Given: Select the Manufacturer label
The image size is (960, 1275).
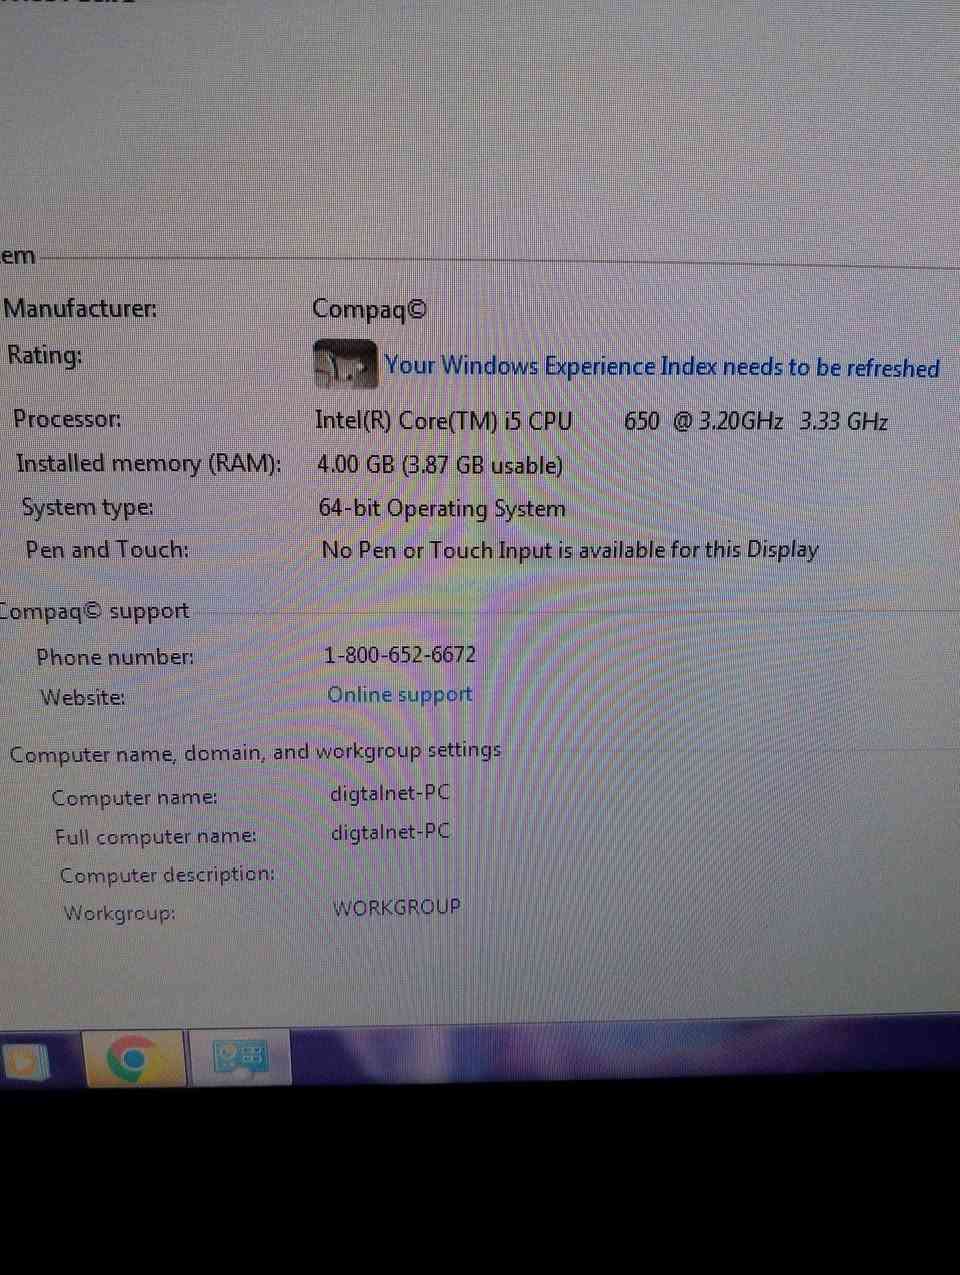Looking at the screenshot, I should 81,308.
